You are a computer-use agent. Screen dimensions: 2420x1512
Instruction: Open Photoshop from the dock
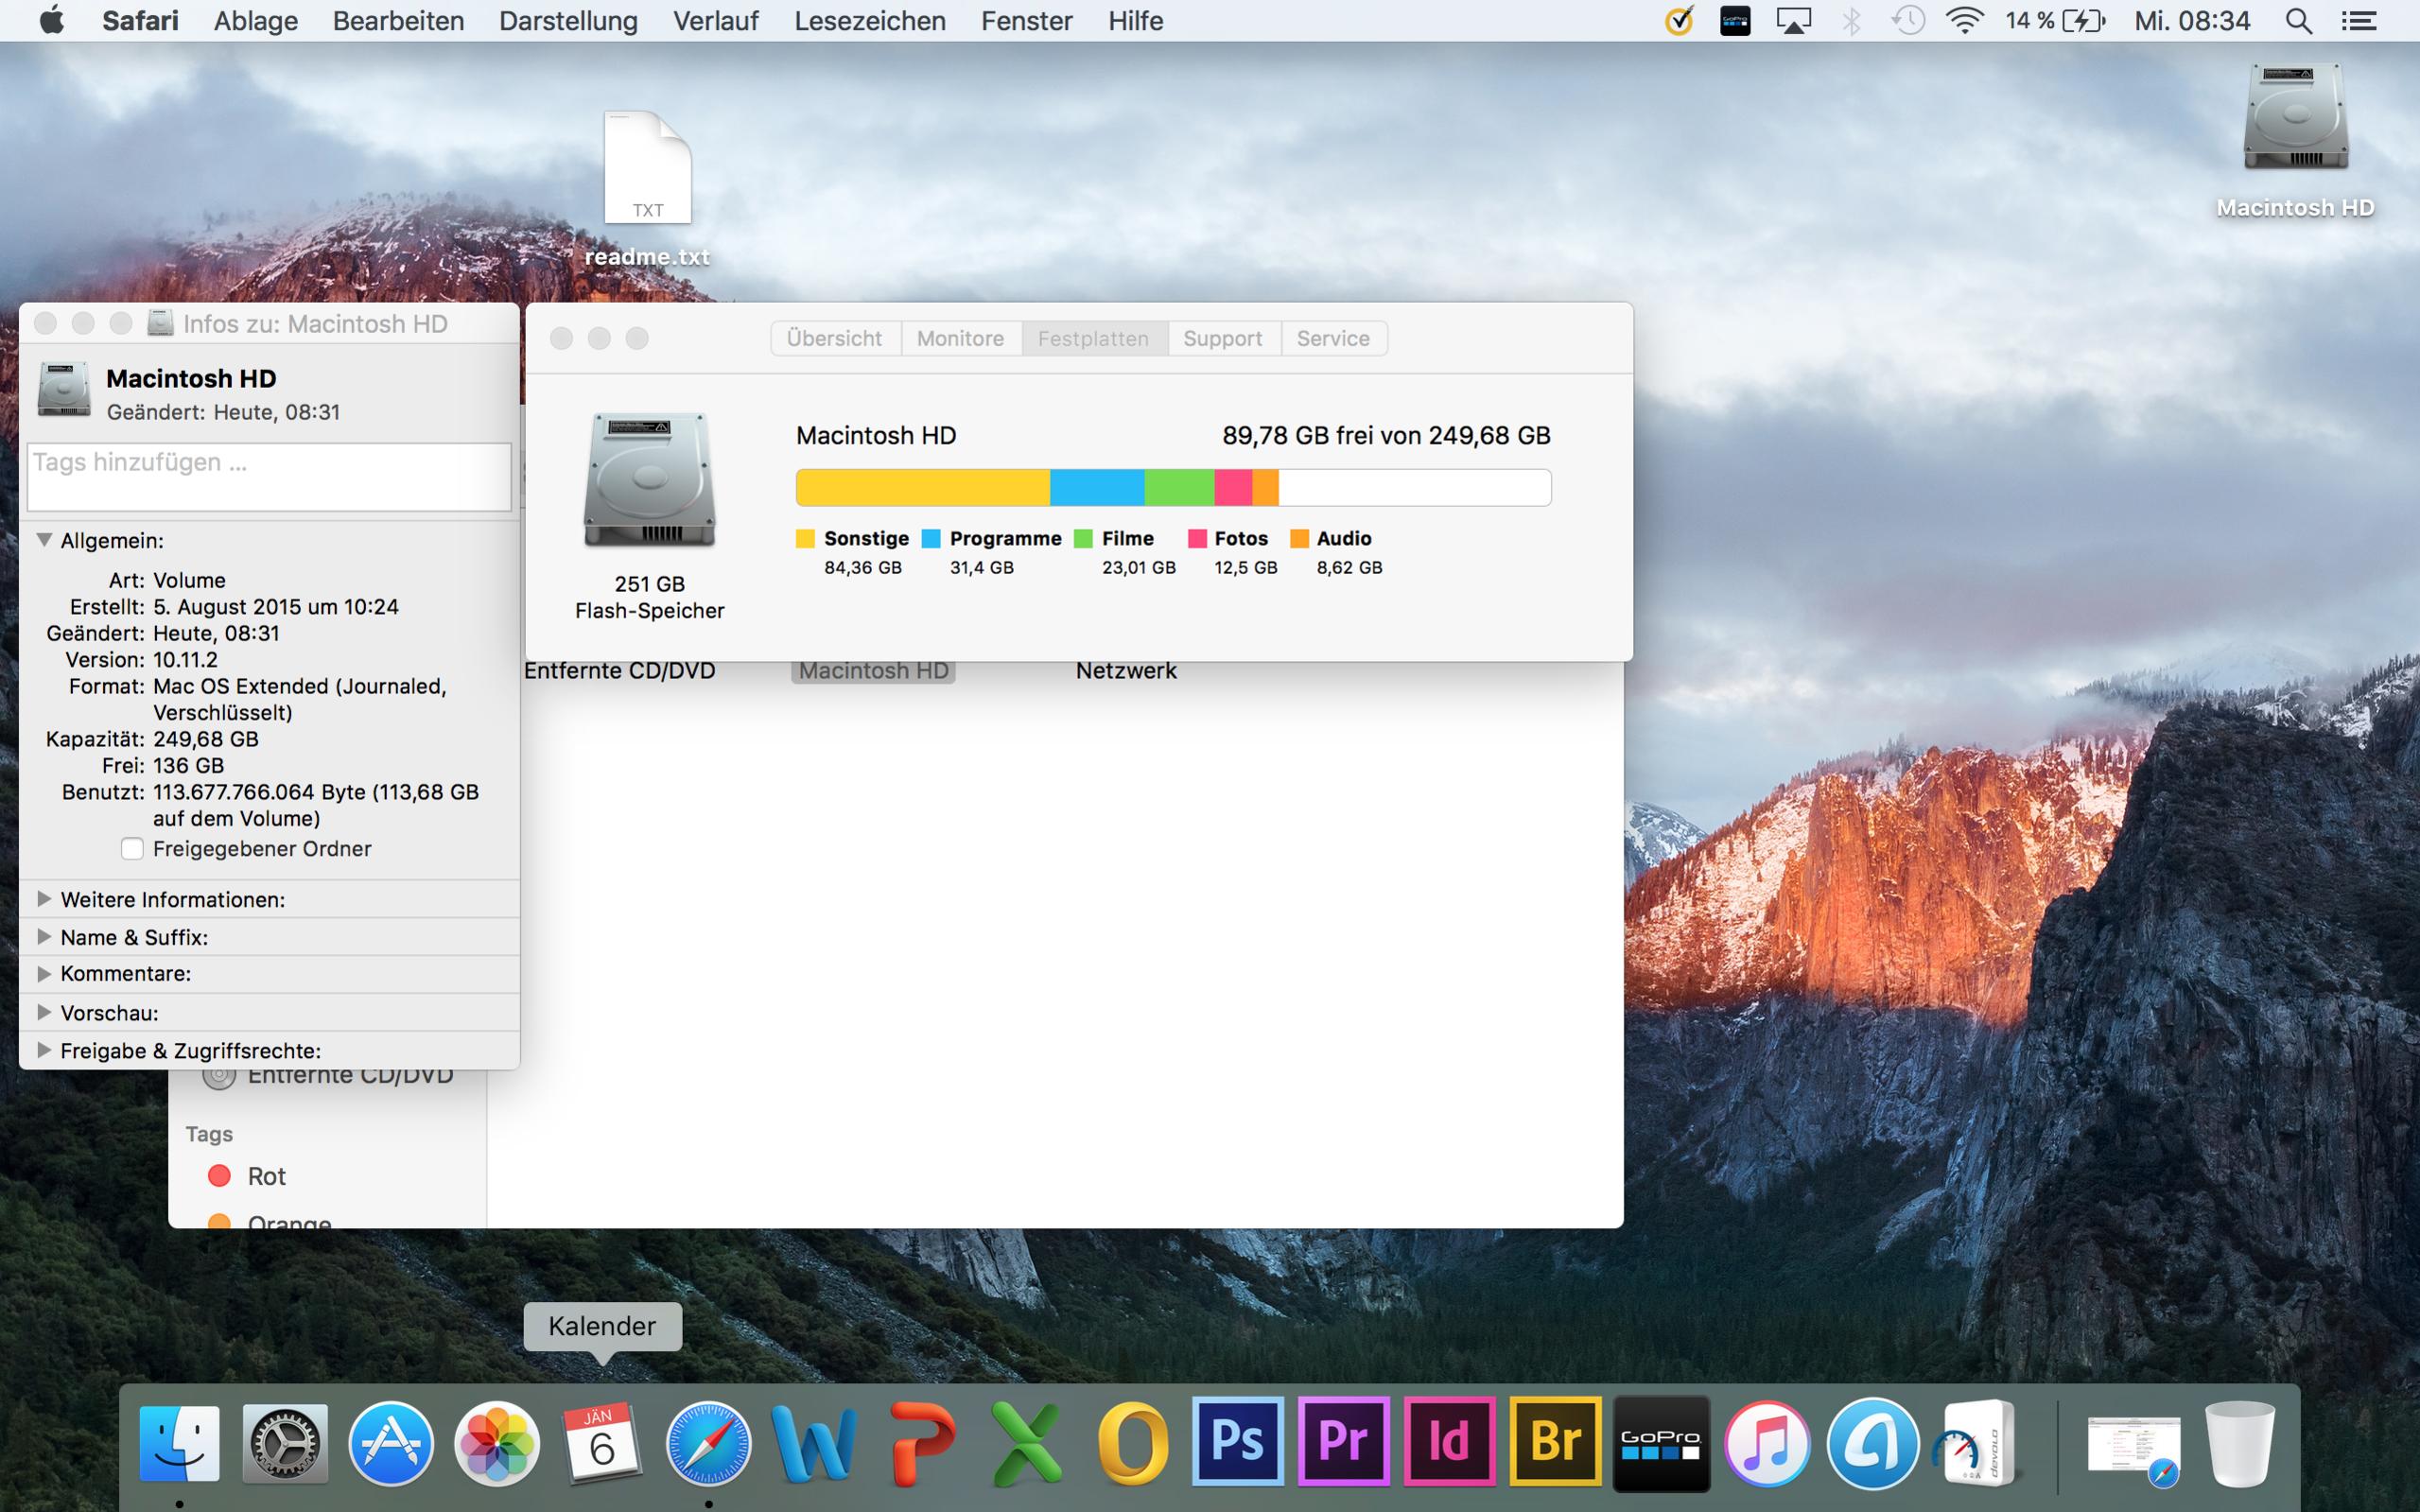point(1237,1441)
